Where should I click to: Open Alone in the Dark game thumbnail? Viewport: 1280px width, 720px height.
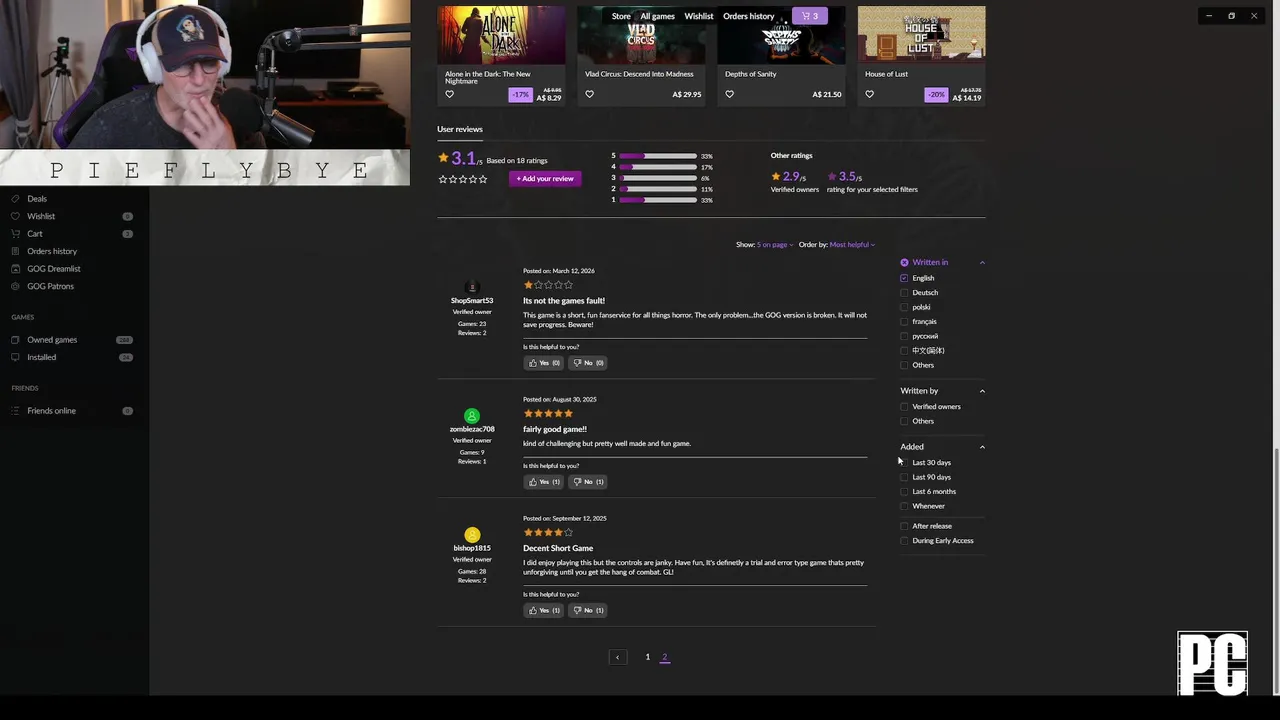pyautogui.click(x=501, y=35)
